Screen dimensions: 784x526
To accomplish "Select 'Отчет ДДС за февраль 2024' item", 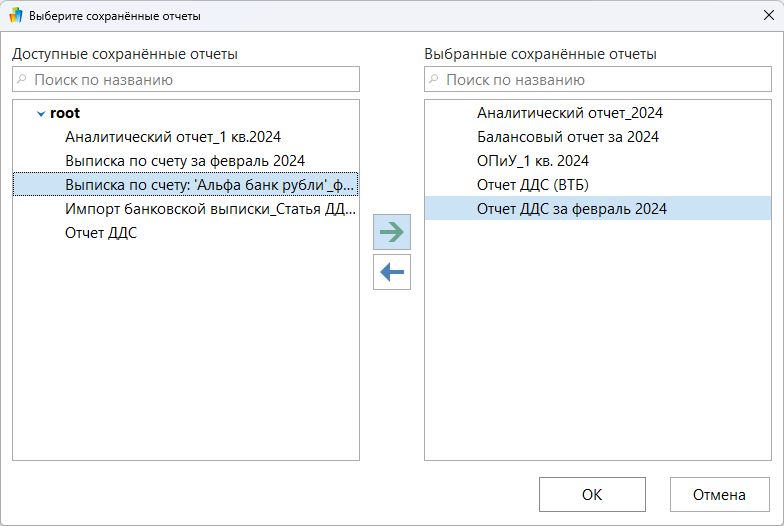I will [571, 209].
